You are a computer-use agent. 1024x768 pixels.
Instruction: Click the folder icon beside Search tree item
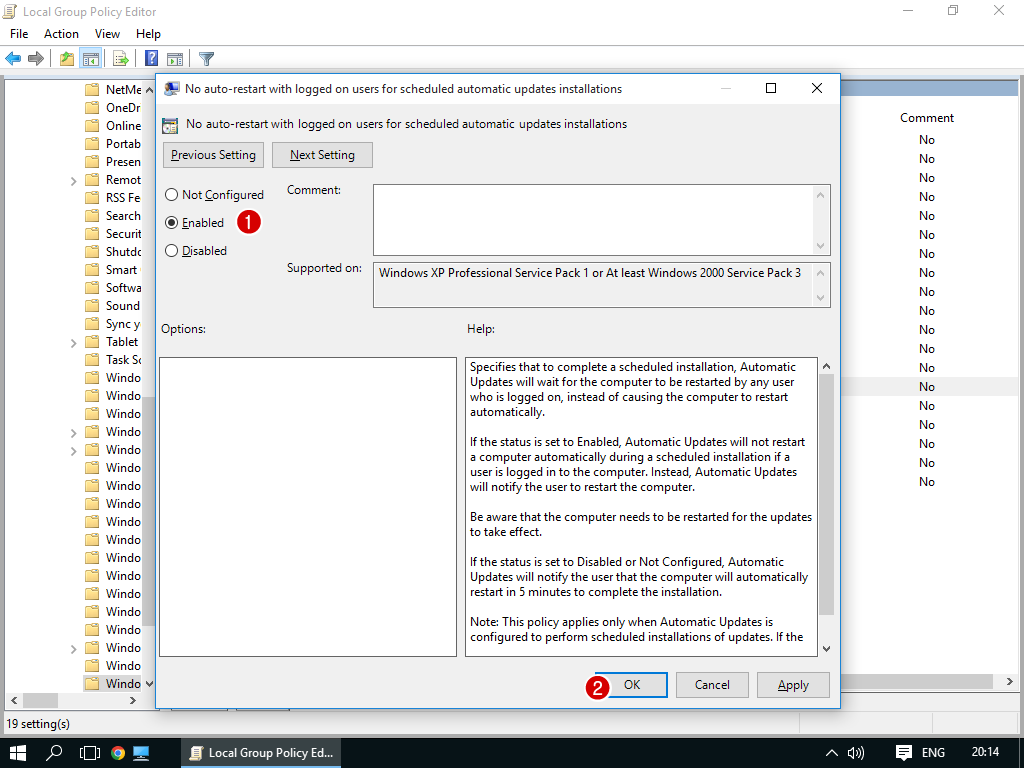92,216
